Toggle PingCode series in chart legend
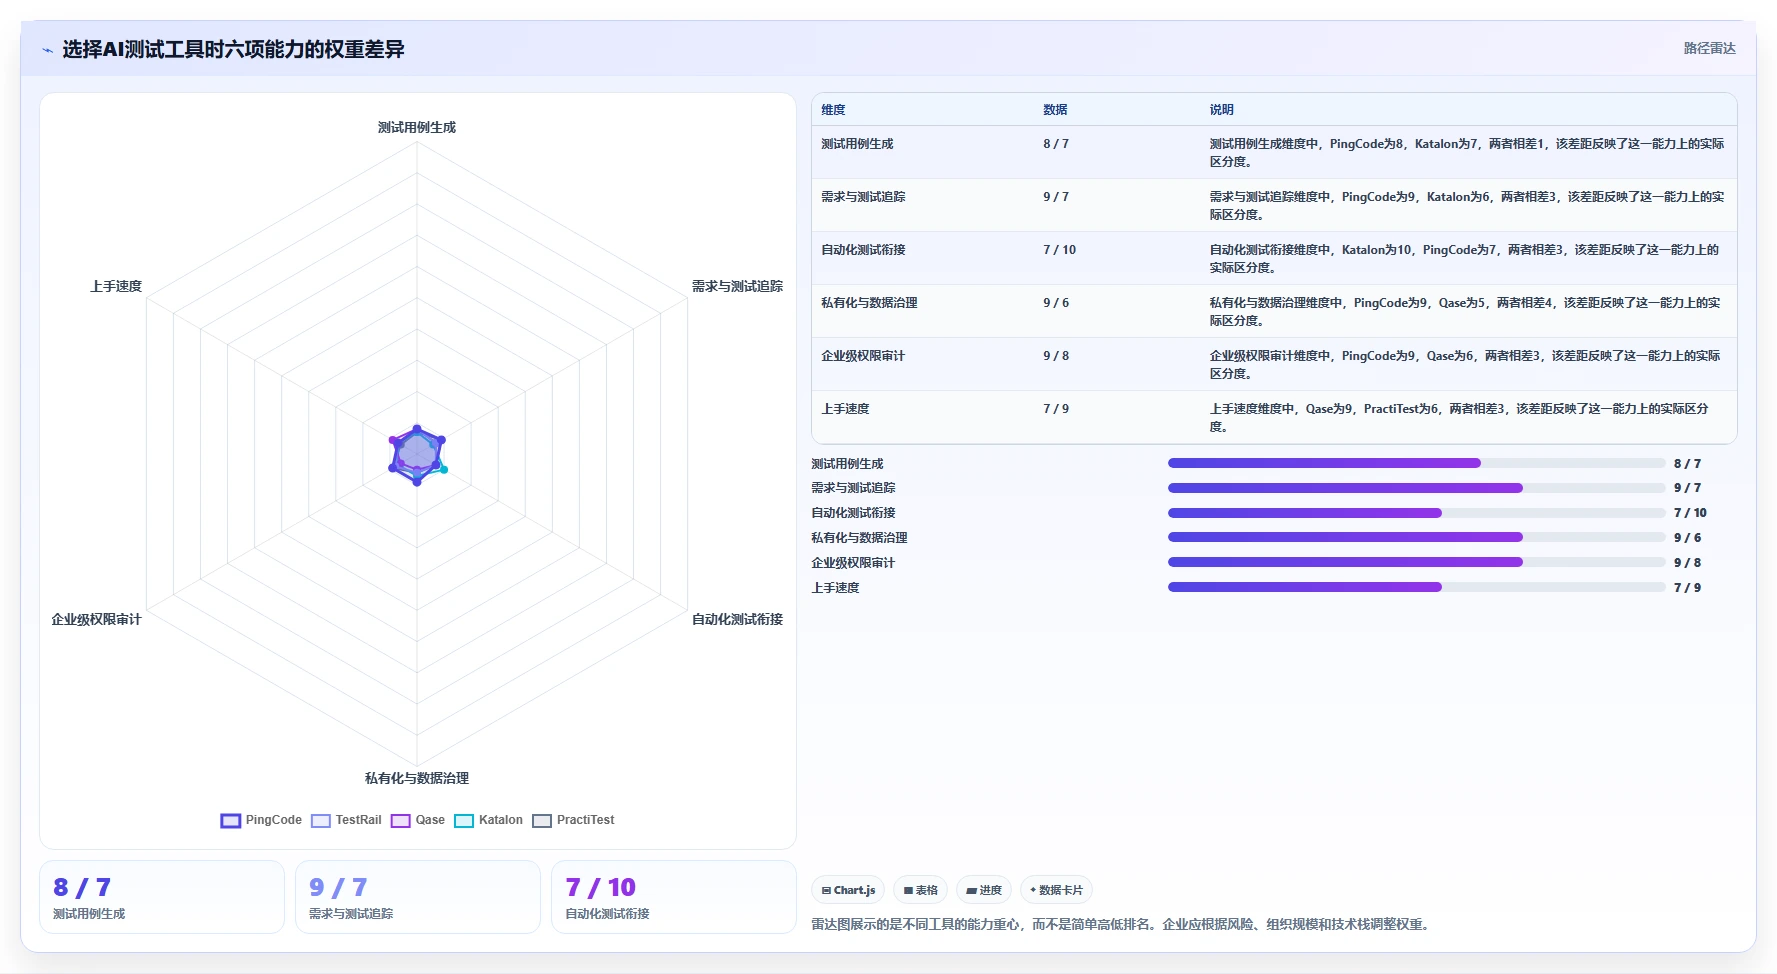1777x974 pixels. [x=261, y=820]
